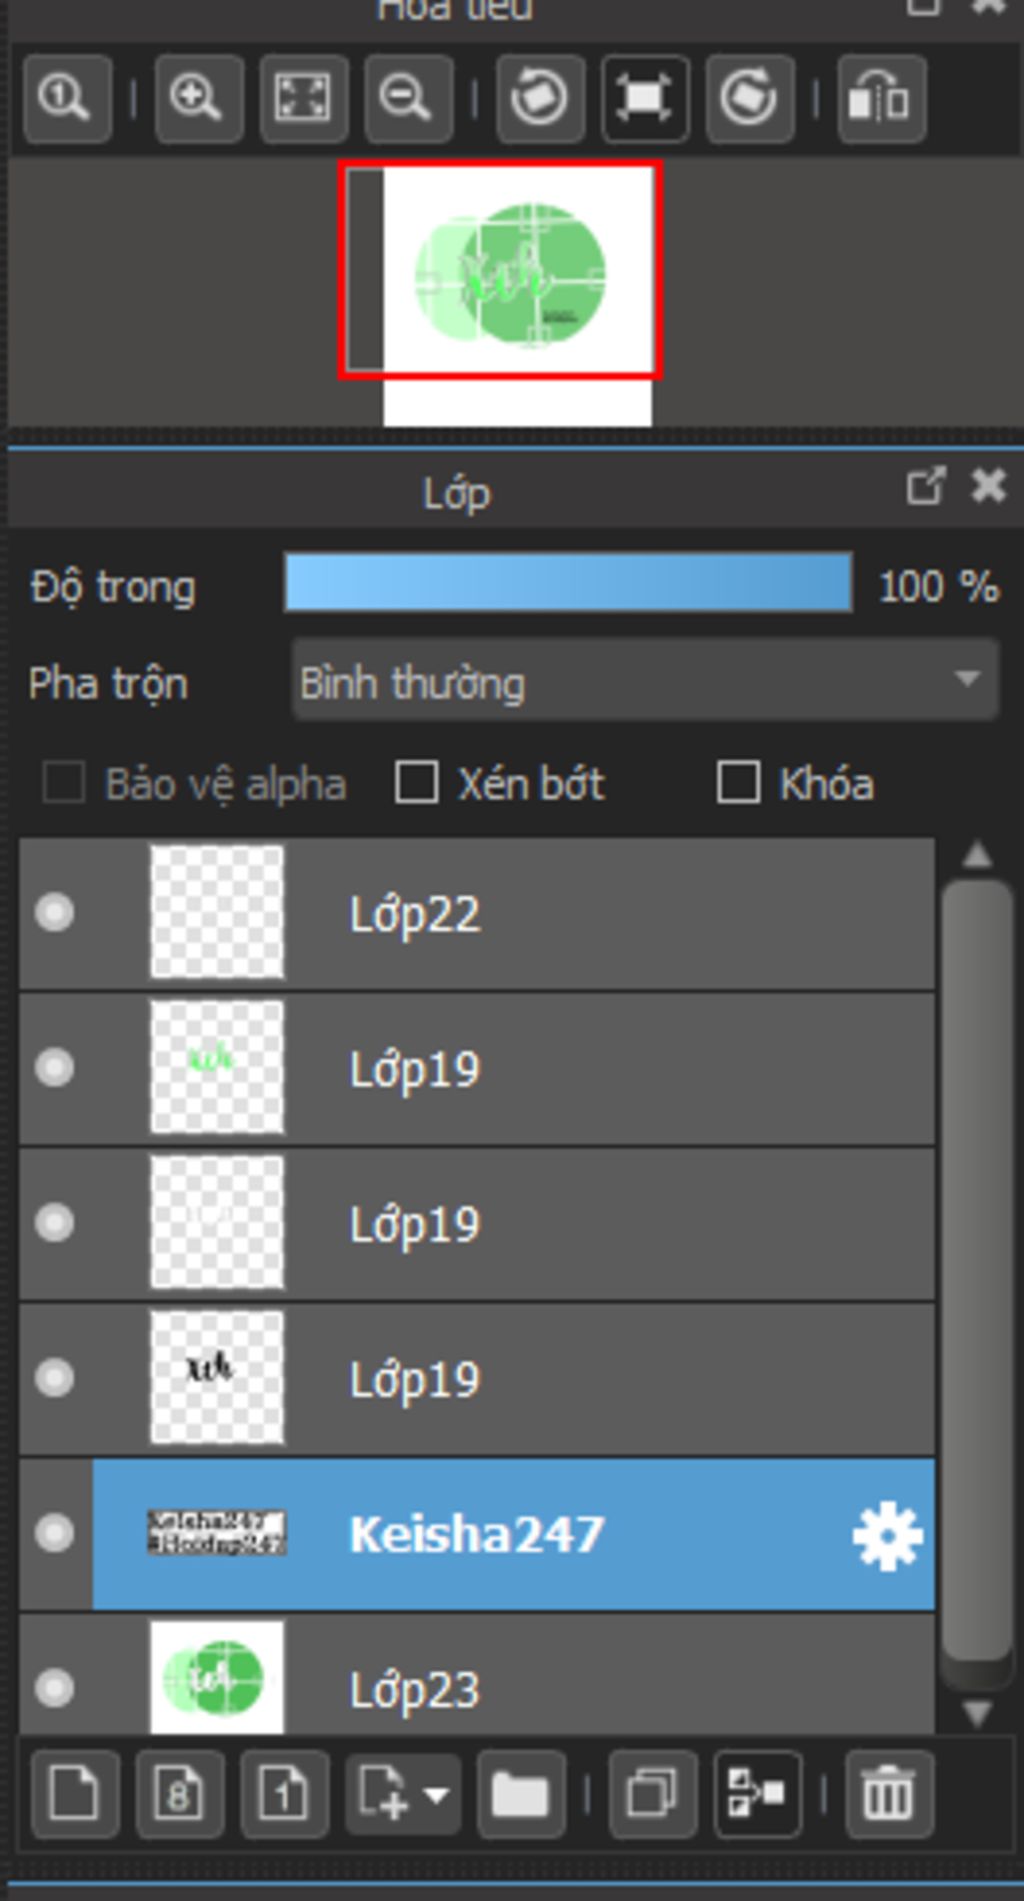Rotate canvas view left
Screen dimensions: 1024x1901
[x=540, y=98]
